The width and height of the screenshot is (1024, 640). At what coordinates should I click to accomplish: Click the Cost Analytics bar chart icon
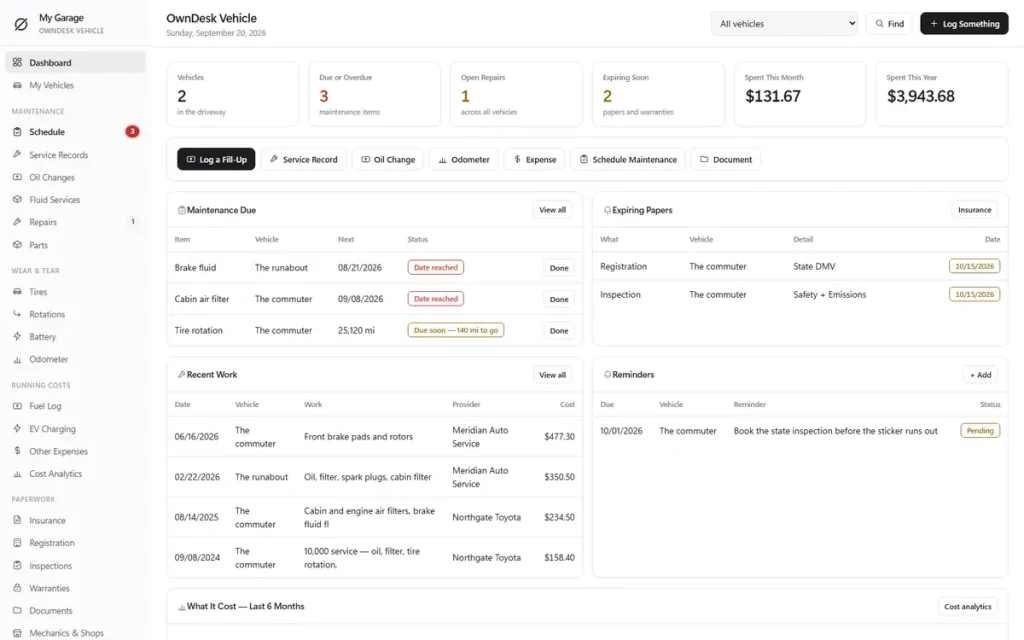(17, 473)
